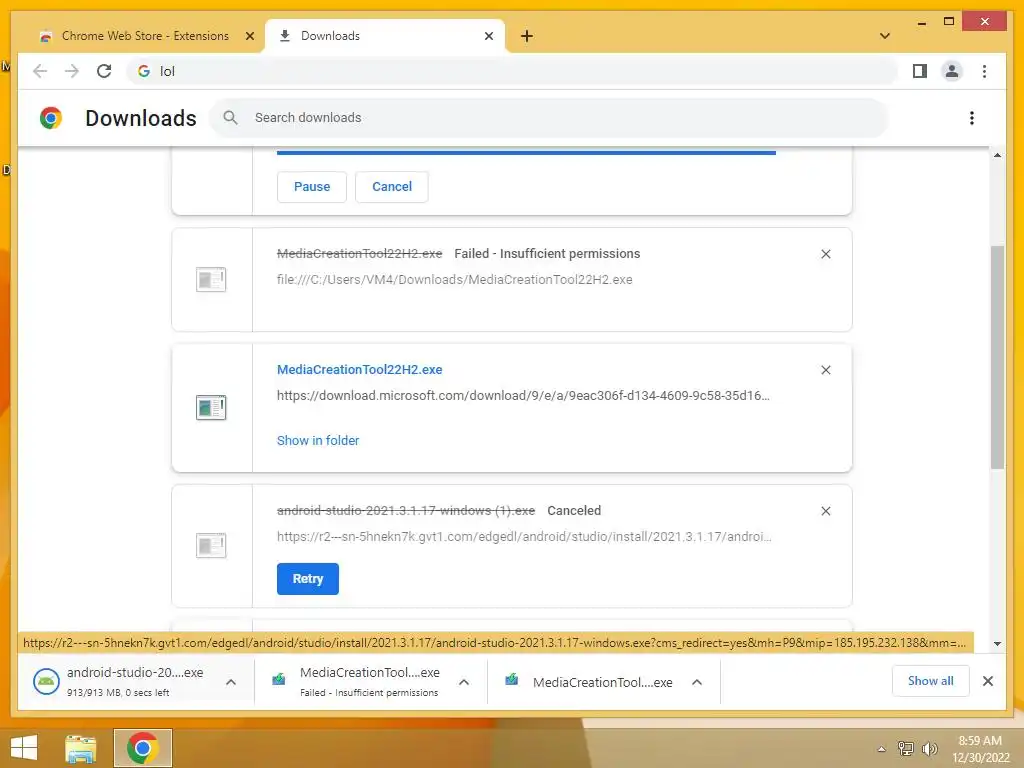The image size is (1024, 768).
Task: Open a new tab with the plus button
Action: [526, 36]
